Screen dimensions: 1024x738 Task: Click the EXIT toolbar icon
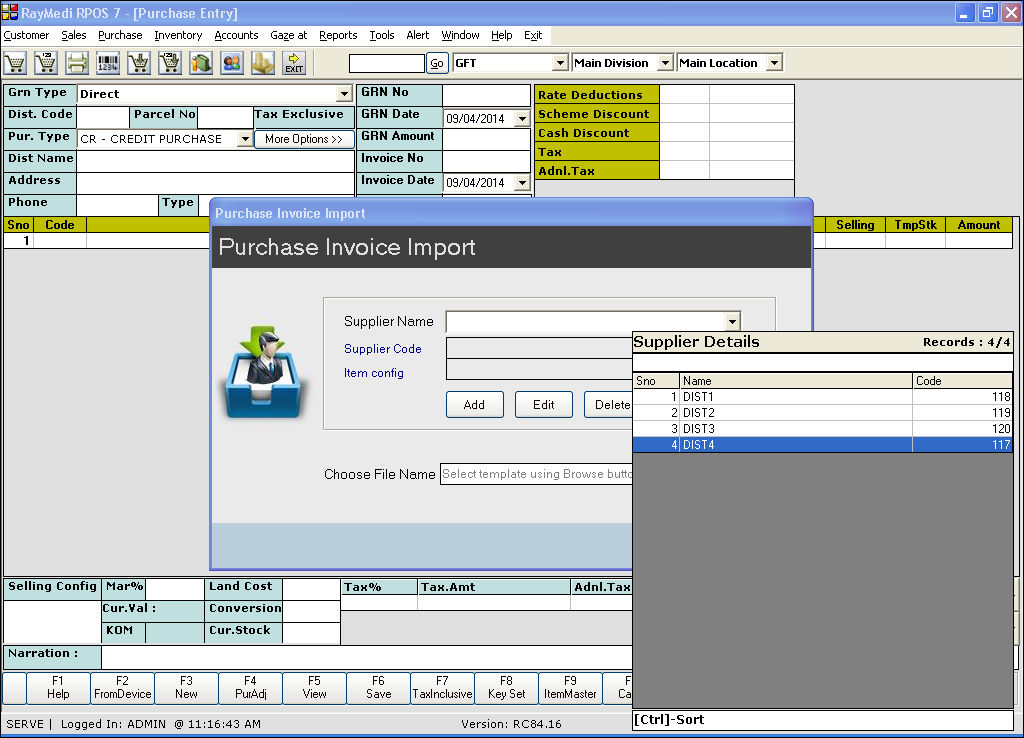[x=294, y=63]
